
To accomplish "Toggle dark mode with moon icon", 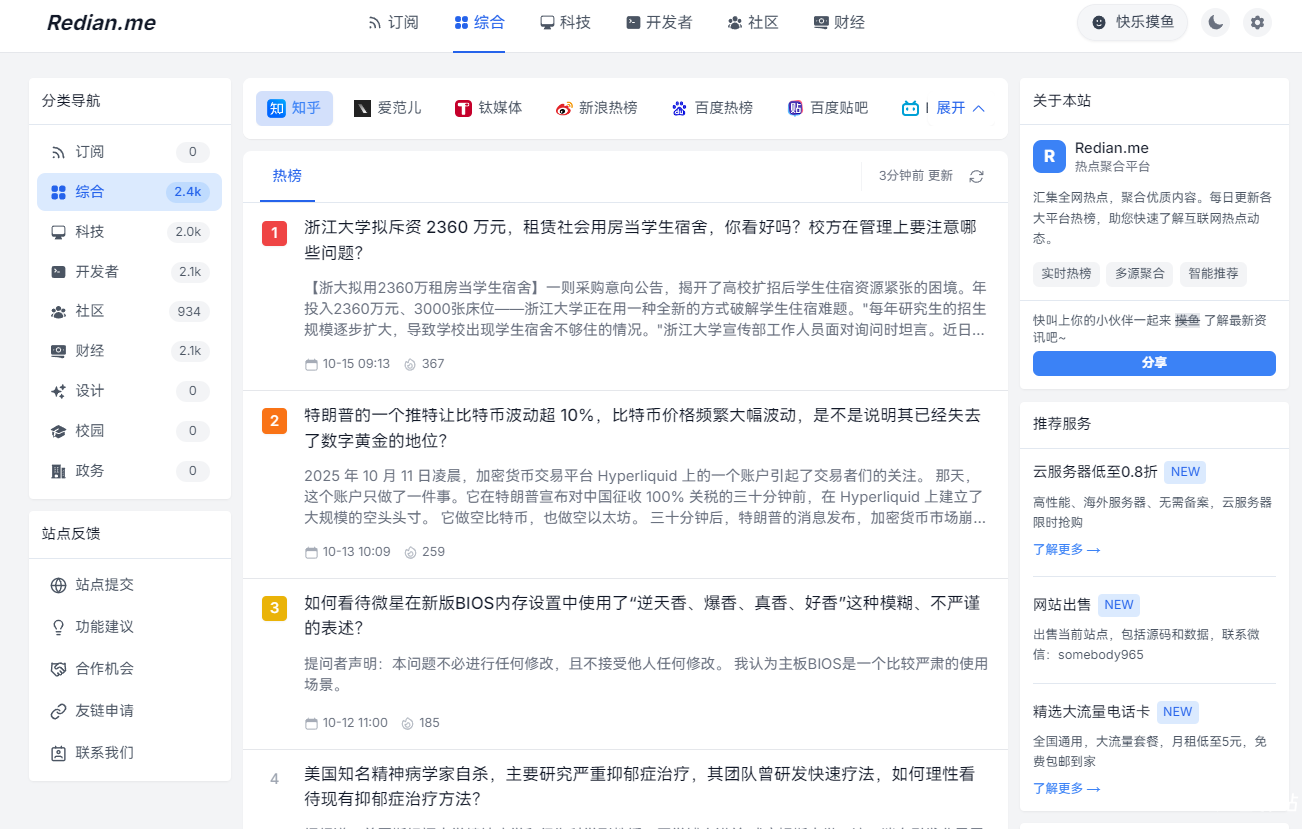I will click(1215, 22).
